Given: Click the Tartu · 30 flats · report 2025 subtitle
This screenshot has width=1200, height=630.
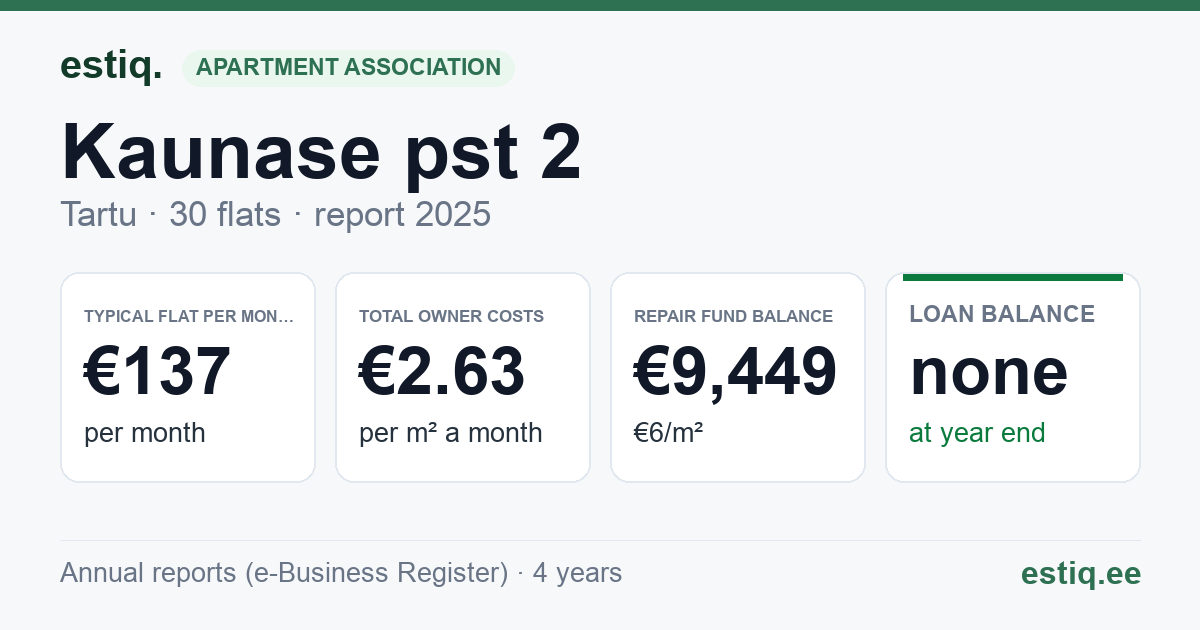Looking at the screenshot, I should (275, 214).
